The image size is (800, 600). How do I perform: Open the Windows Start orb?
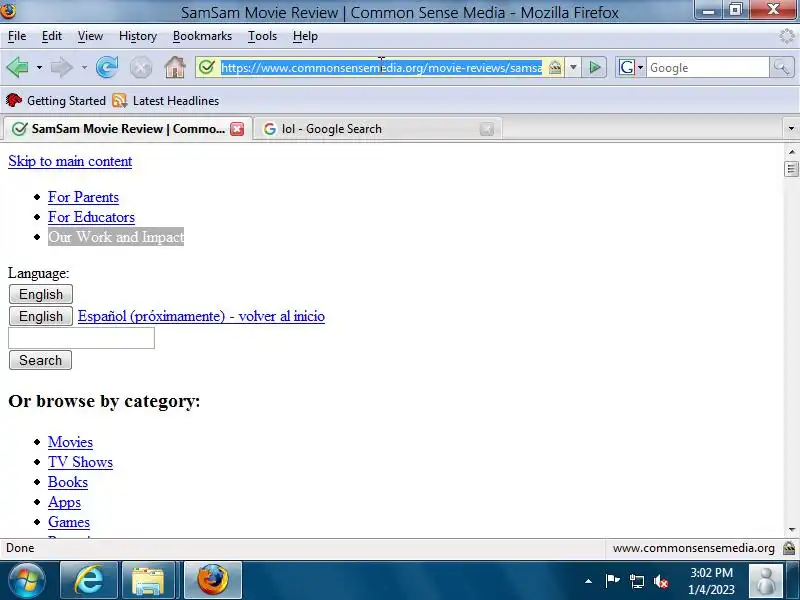pyautogui.click(x=27, y=581)
